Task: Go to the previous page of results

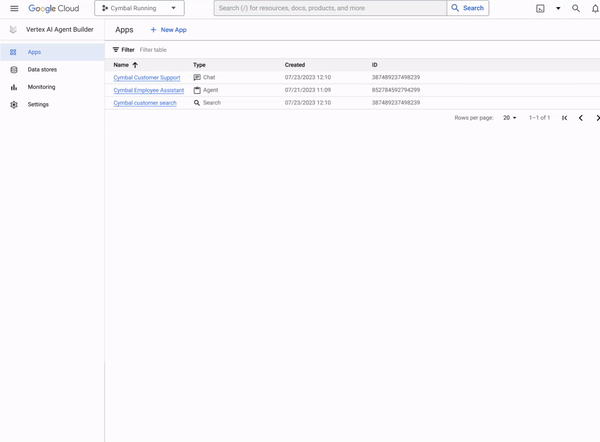Action: [580, 118]
